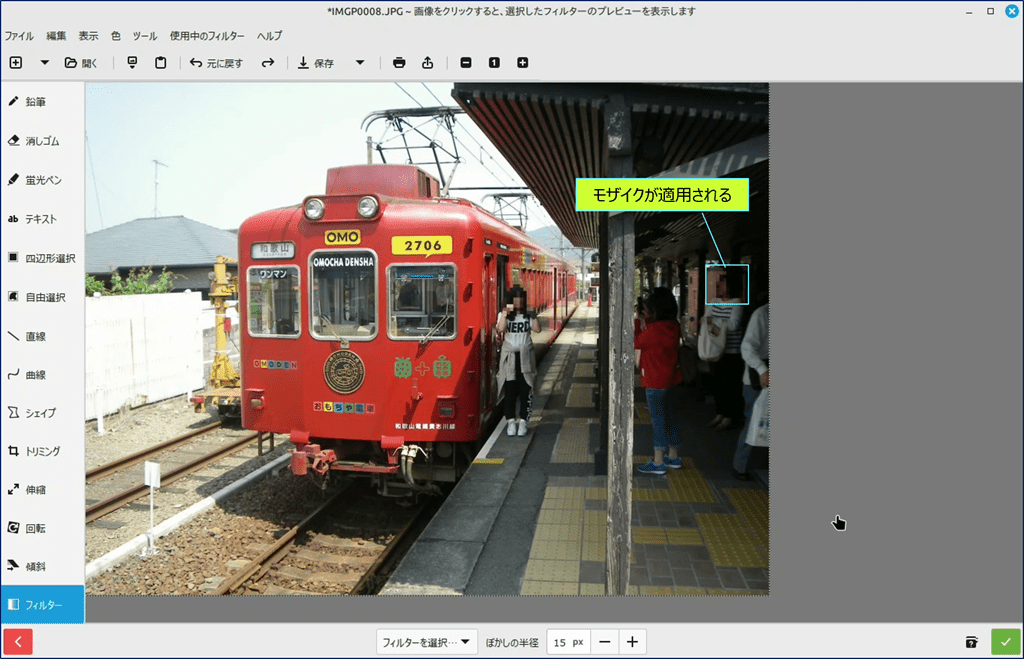Reset zoom to original size icon

pyautogui.click(x=494, y=63)
